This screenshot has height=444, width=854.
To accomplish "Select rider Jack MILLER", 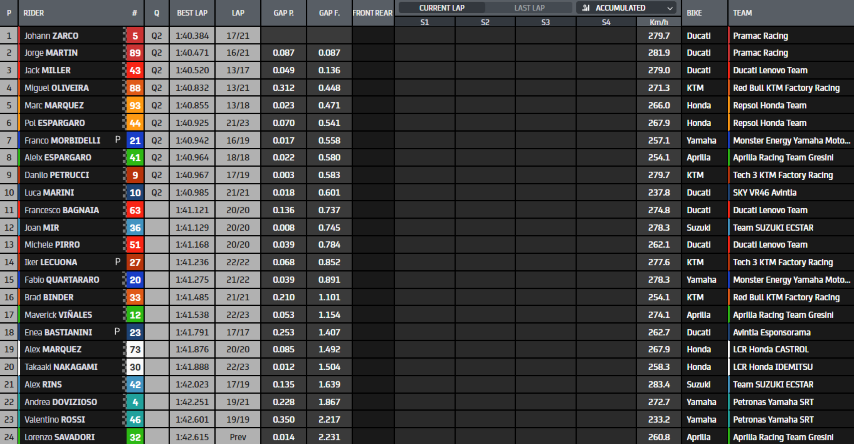I will pyautogui.click(x=47, y=71).
